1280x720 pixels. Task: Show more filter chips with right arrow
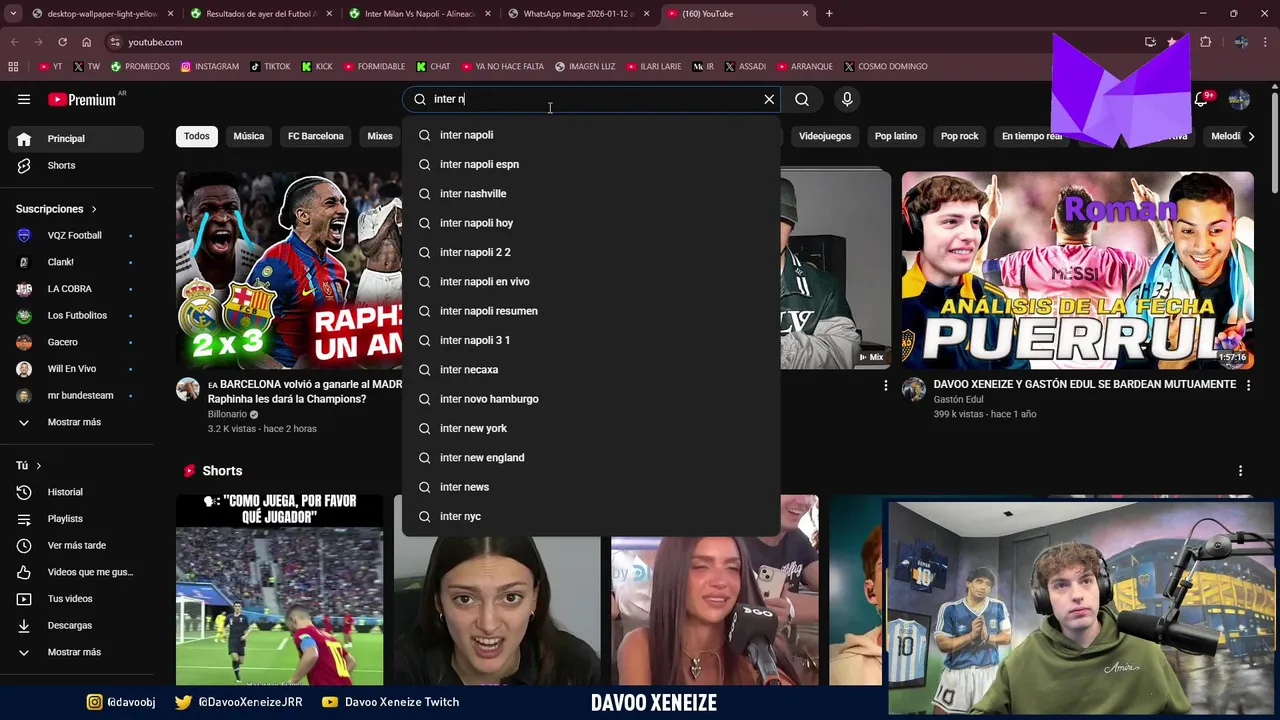(x=1252, y=136)
